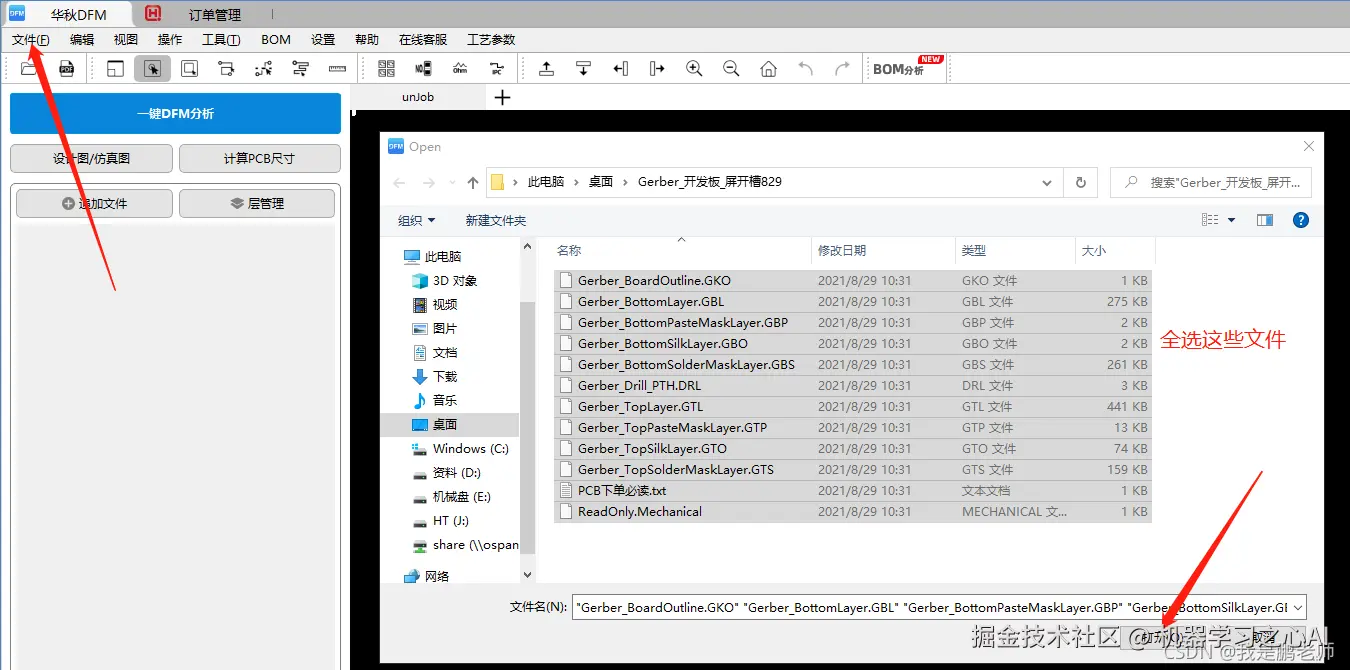Screen dimensions: 1350x670
Task: Click the move-right arrow toolbar icon
Action: point(657,69)
